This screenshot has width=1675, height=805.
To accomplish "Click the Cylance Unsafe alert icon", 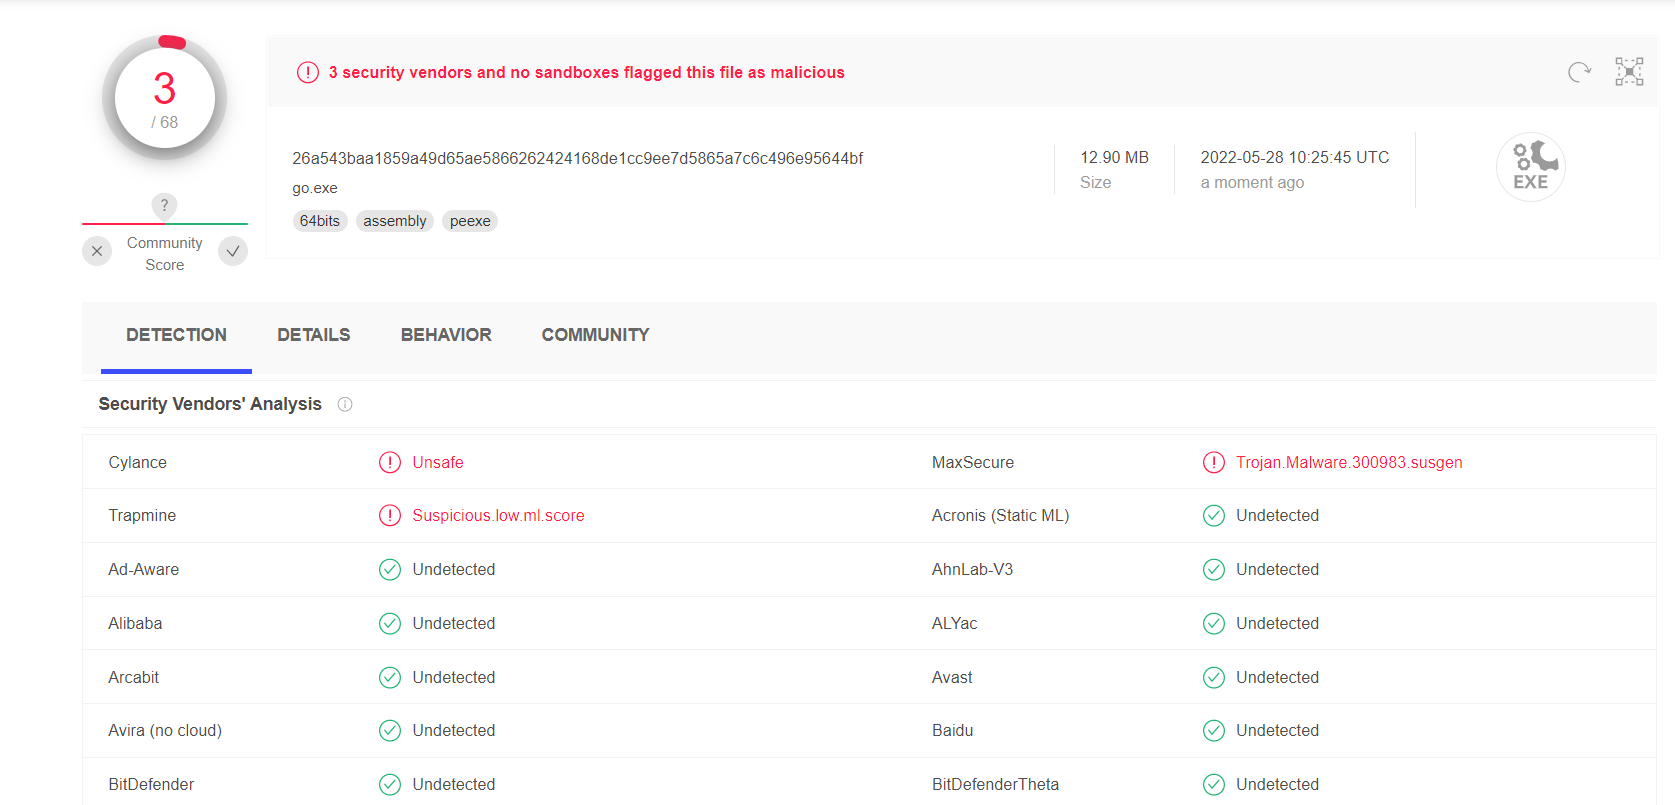I will coord(390,462).
